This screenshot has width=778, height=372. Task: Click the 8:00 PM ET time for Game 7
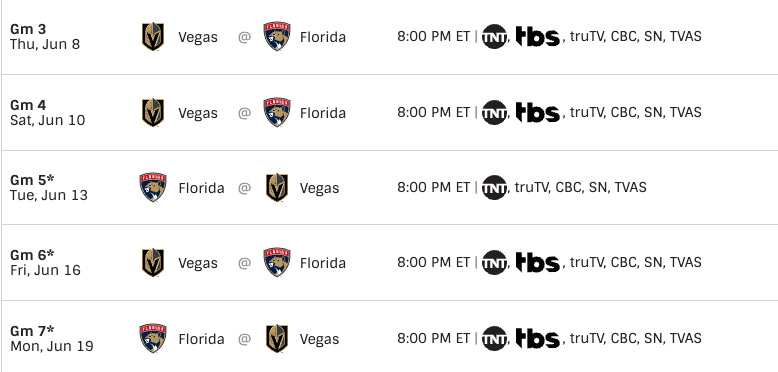(433, 338)
